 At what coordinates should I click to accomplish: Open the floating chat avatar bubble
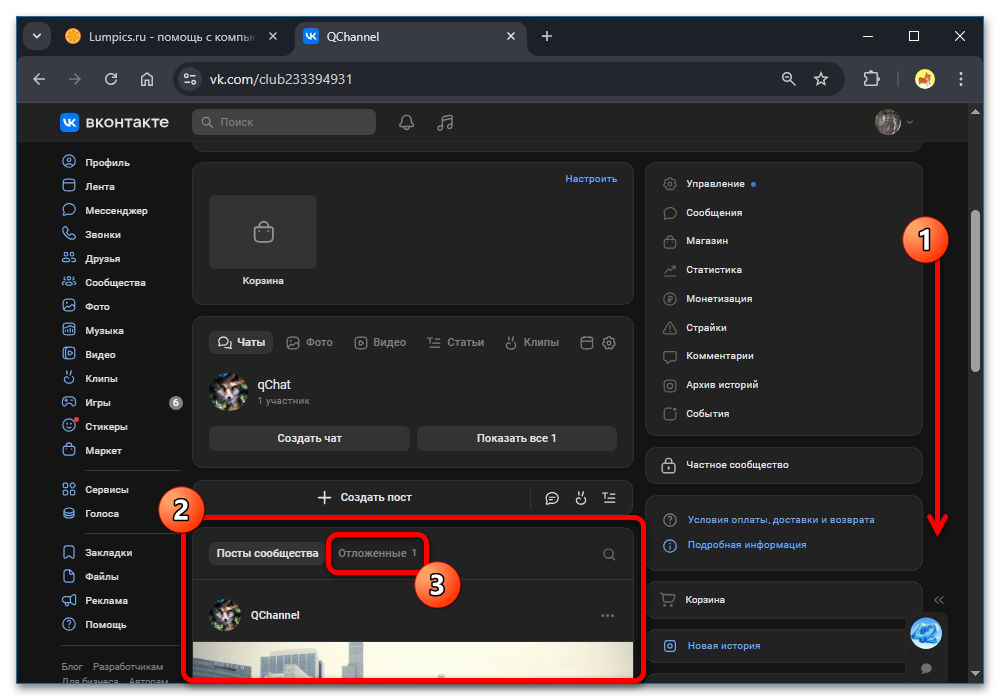(925, 633)
